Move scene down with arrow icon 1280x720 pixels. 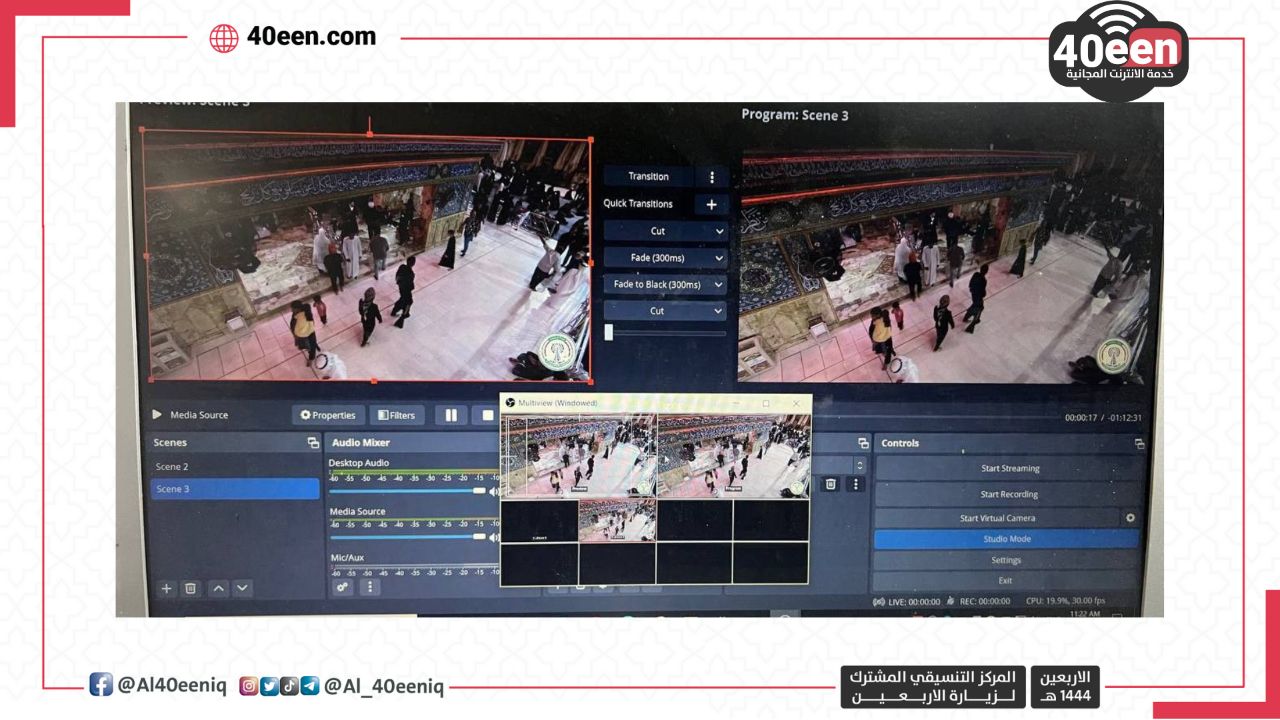(241, 588)
